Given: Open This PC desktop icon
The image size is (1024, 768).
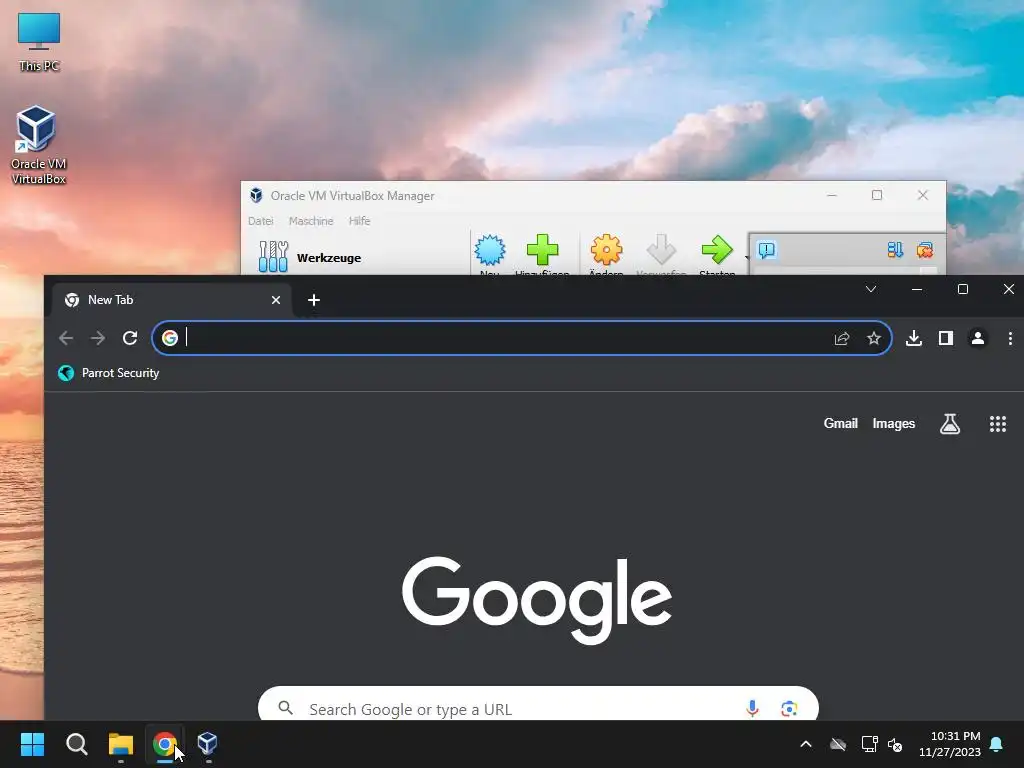Looking at the screenshot, I should [x=39, y=41].
